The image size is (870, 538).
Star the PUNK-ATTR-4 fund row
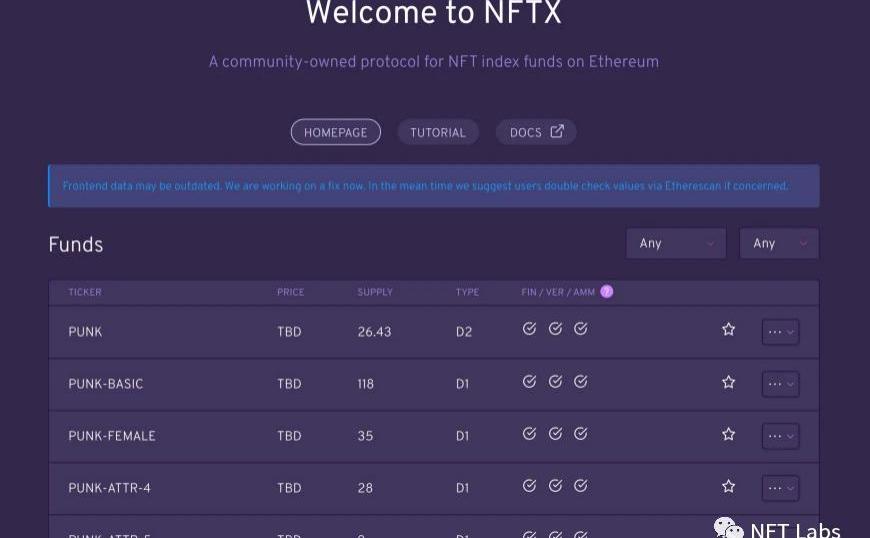[728, 486]
